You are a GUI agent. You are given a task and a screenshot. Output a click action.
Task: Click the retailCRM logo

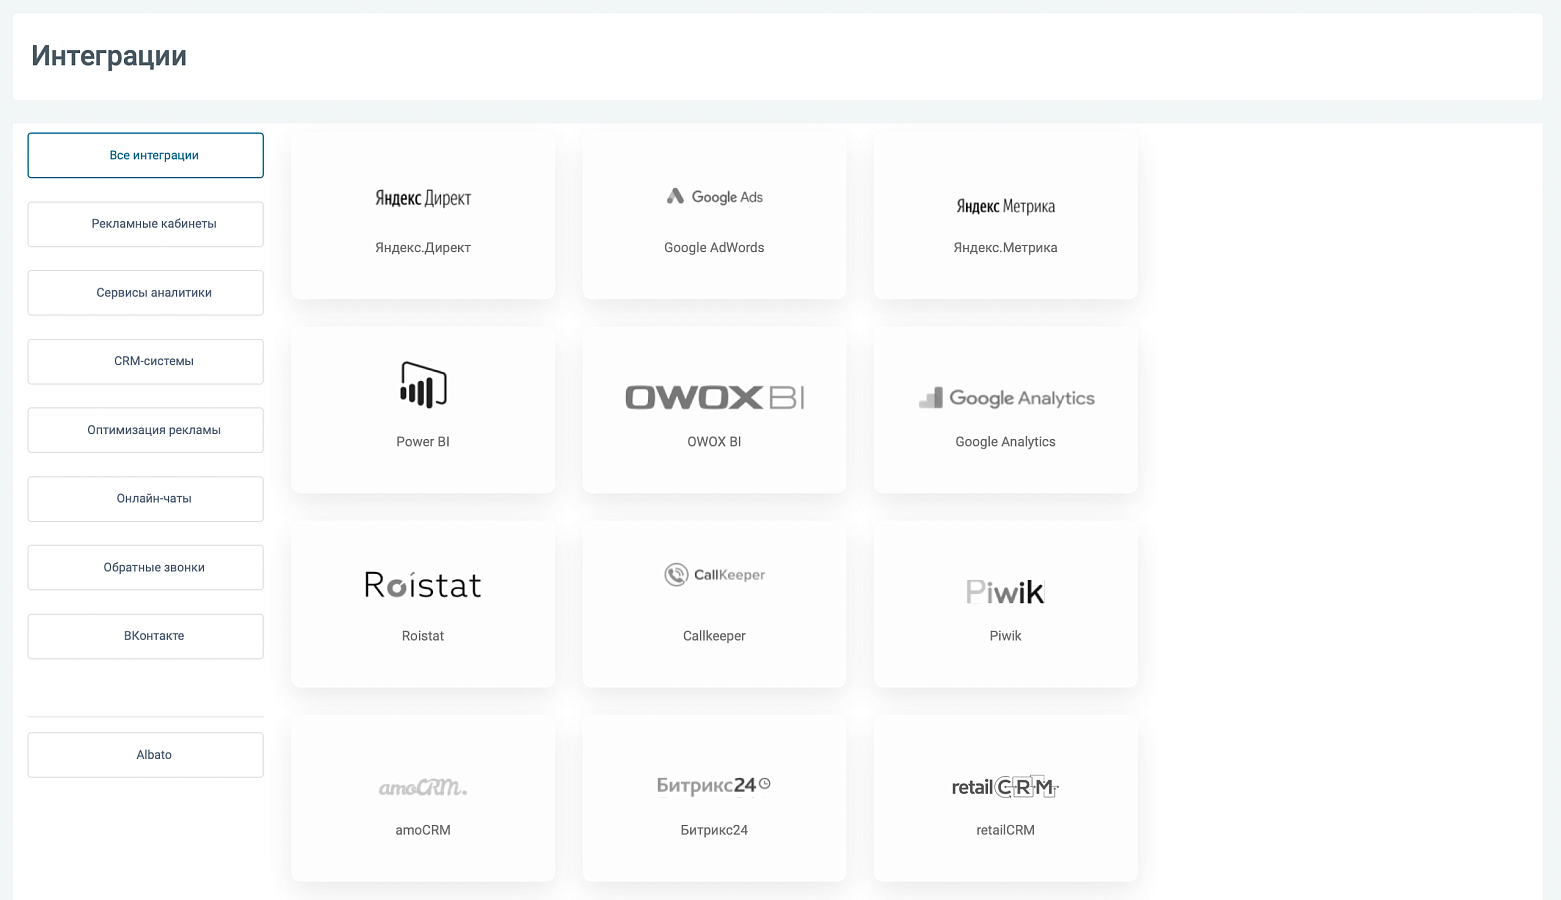click(1005, 787)
